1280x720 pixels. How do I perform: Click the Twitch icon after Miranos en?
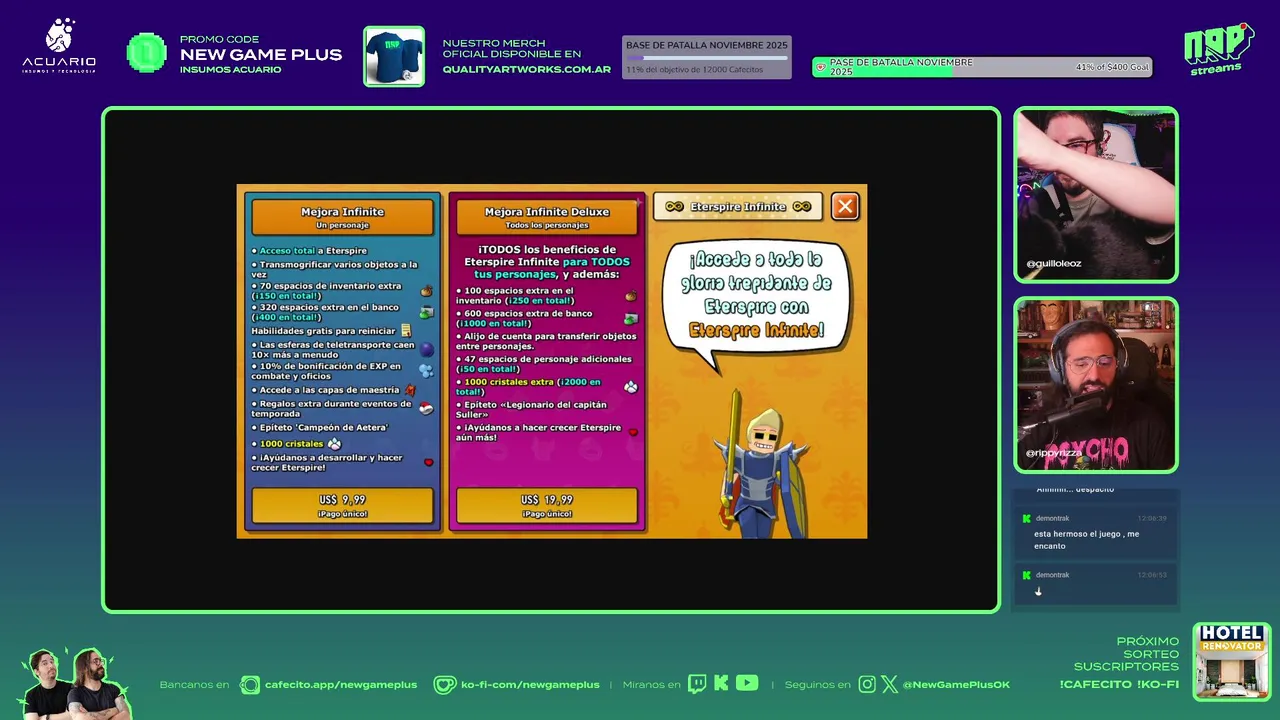coord(696,684)
